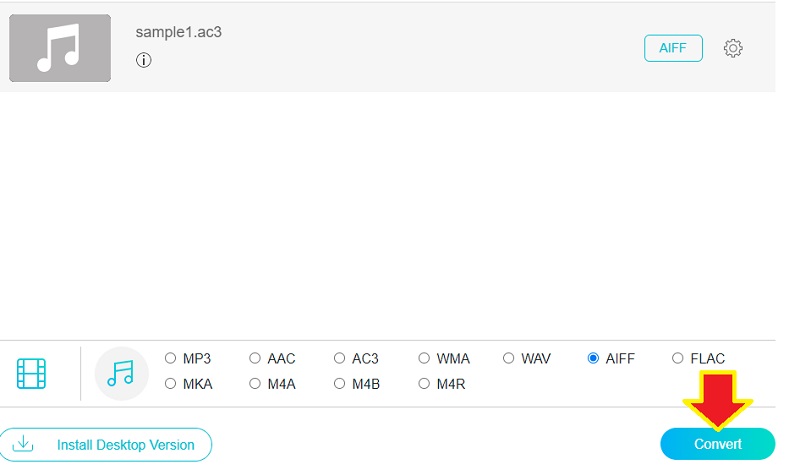Open settings gear for sample1.ac3
Image resolution: width=800 pixels, height=470 pixels.
[733, 48]
